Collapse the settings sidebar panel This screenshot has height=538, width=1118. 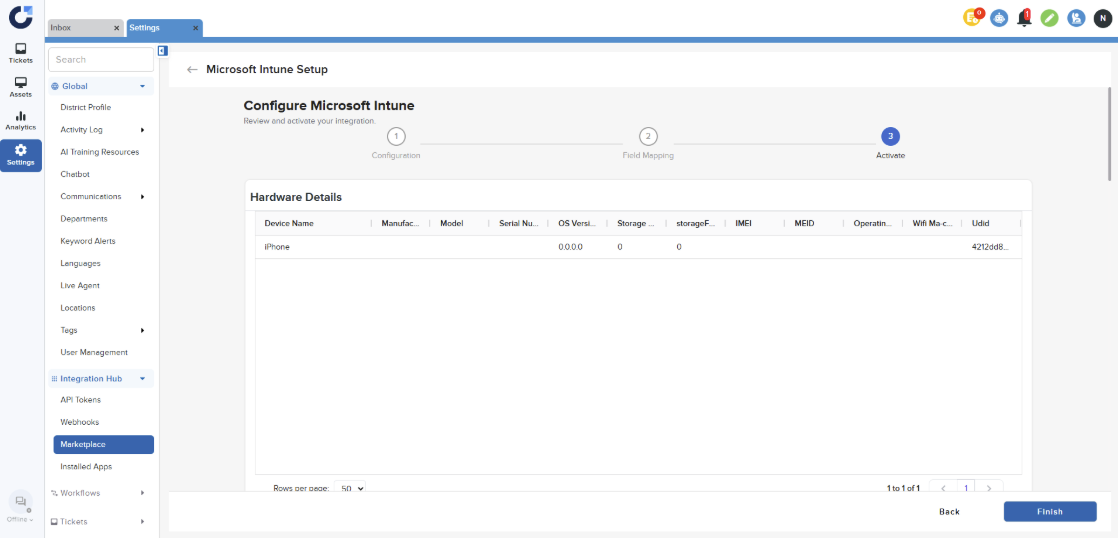point(162,51)
